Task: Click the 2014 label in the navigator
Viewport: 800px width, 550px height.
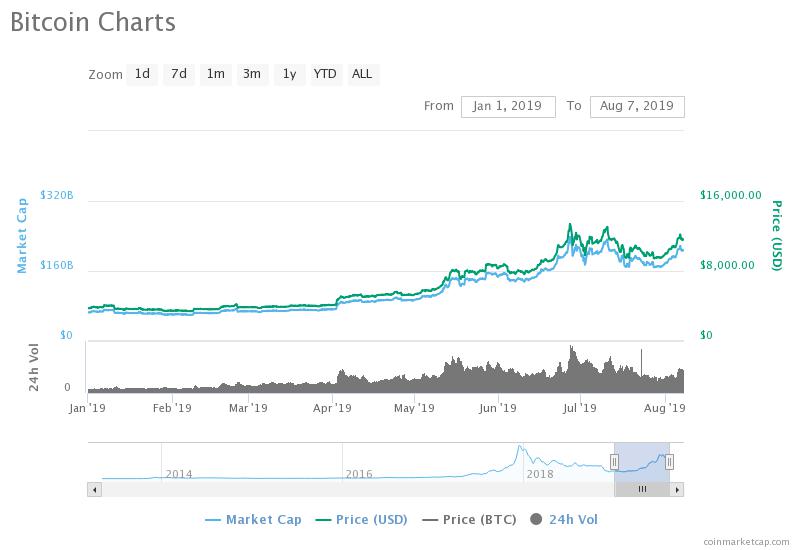Action: 179,474
